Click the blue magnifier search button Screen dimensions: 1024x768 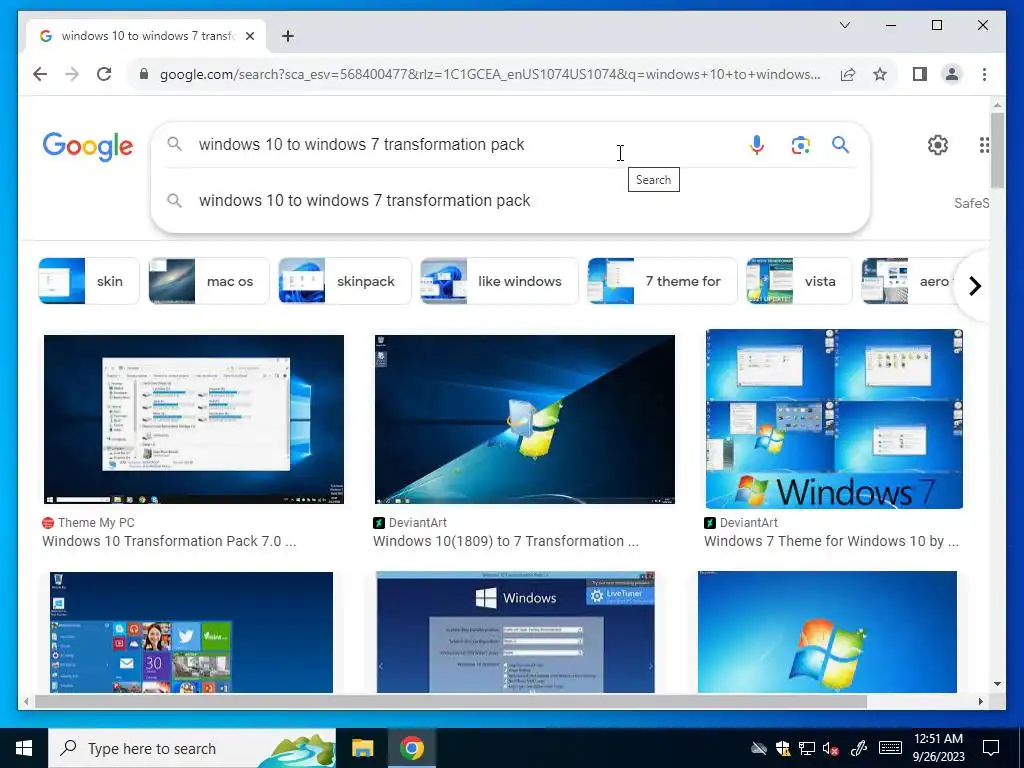[x=840, y=145]
